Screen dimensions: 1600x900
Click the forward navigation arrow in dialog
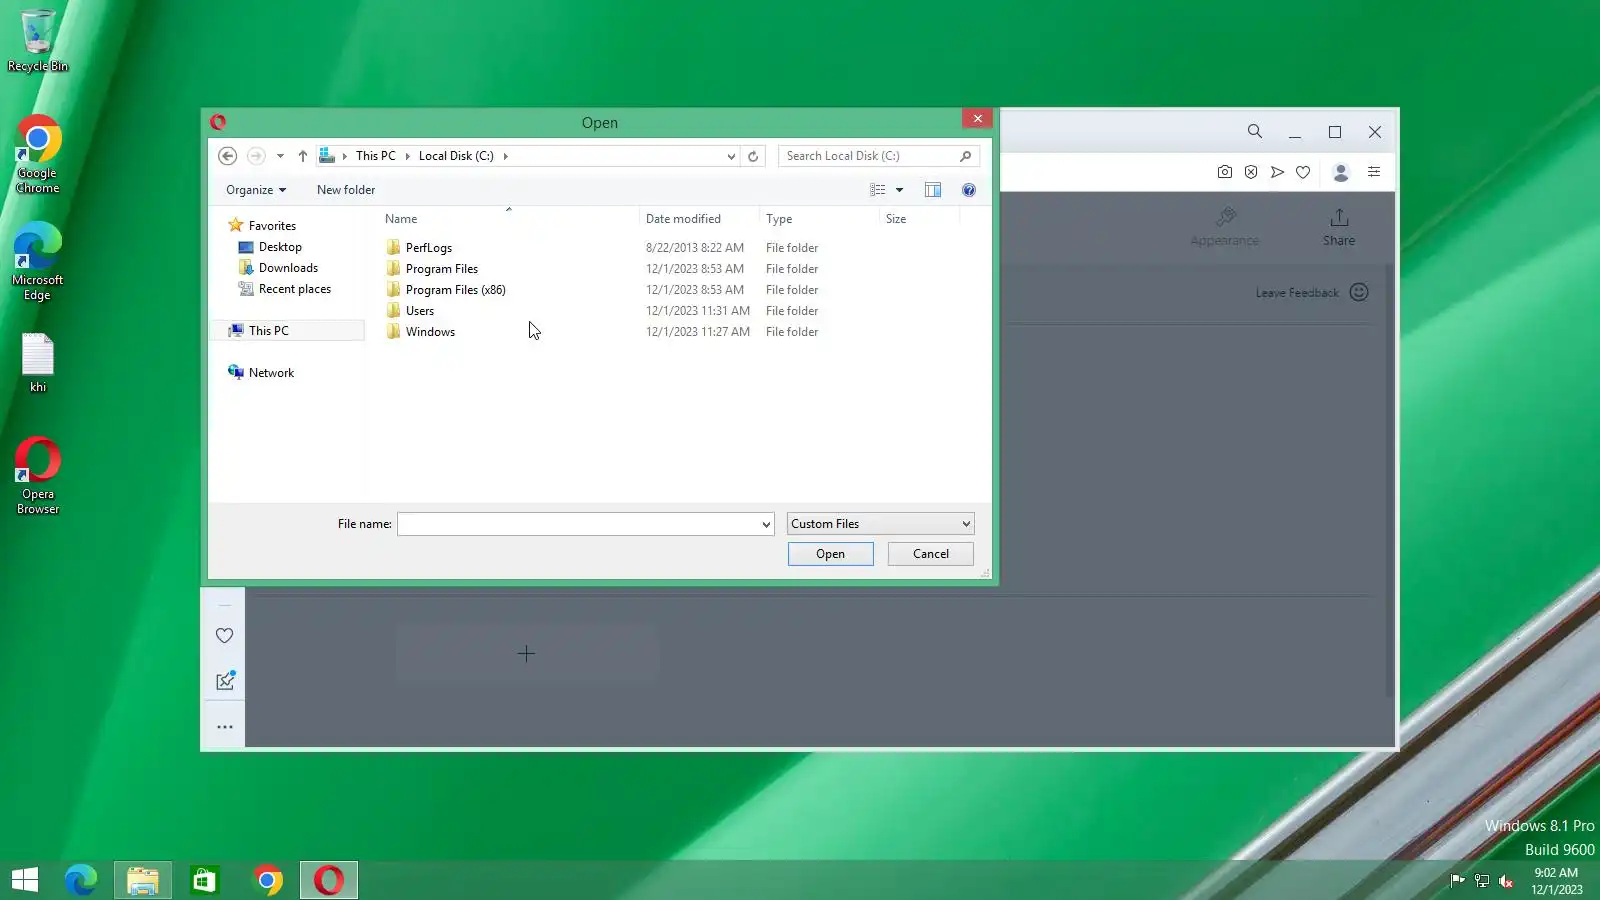point(256,156)
